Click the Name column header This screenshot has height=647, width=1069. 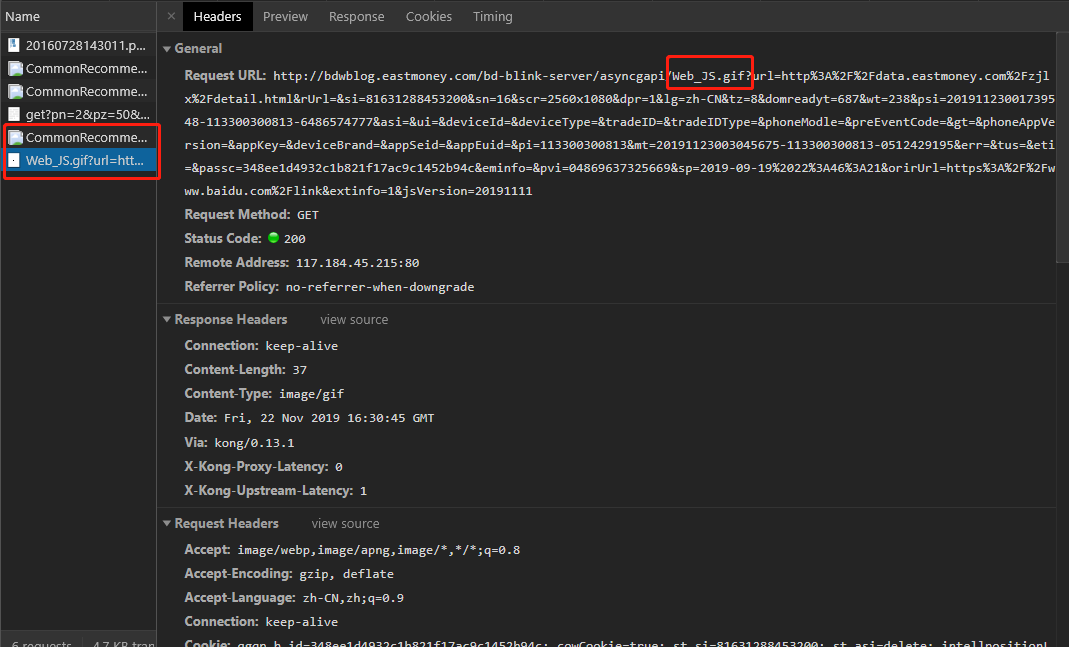pos(78,16)
